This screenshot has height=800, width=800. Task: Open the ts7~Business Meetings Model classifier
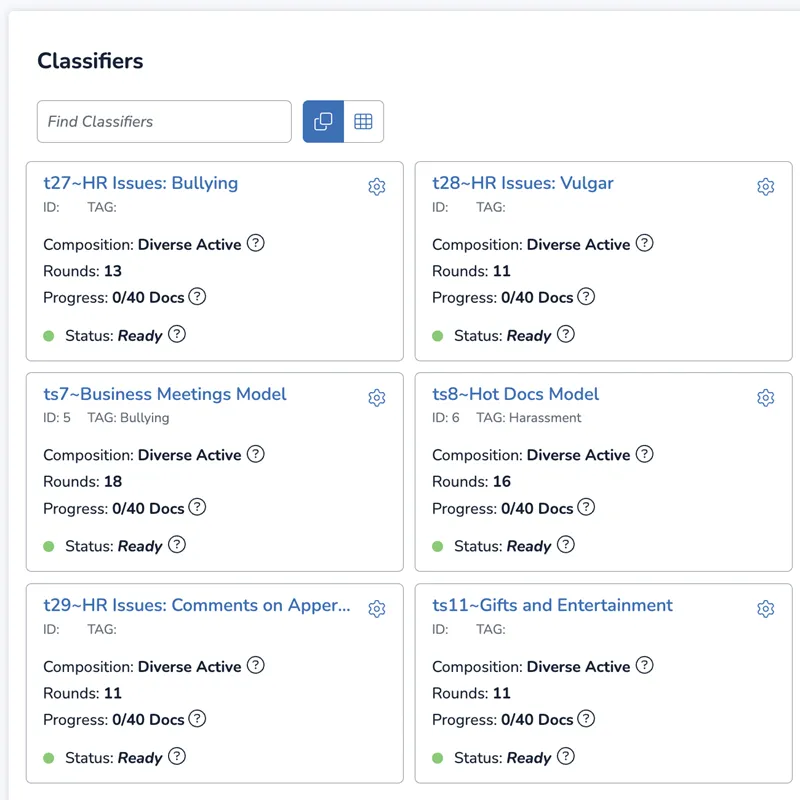(x=165, y=394)
